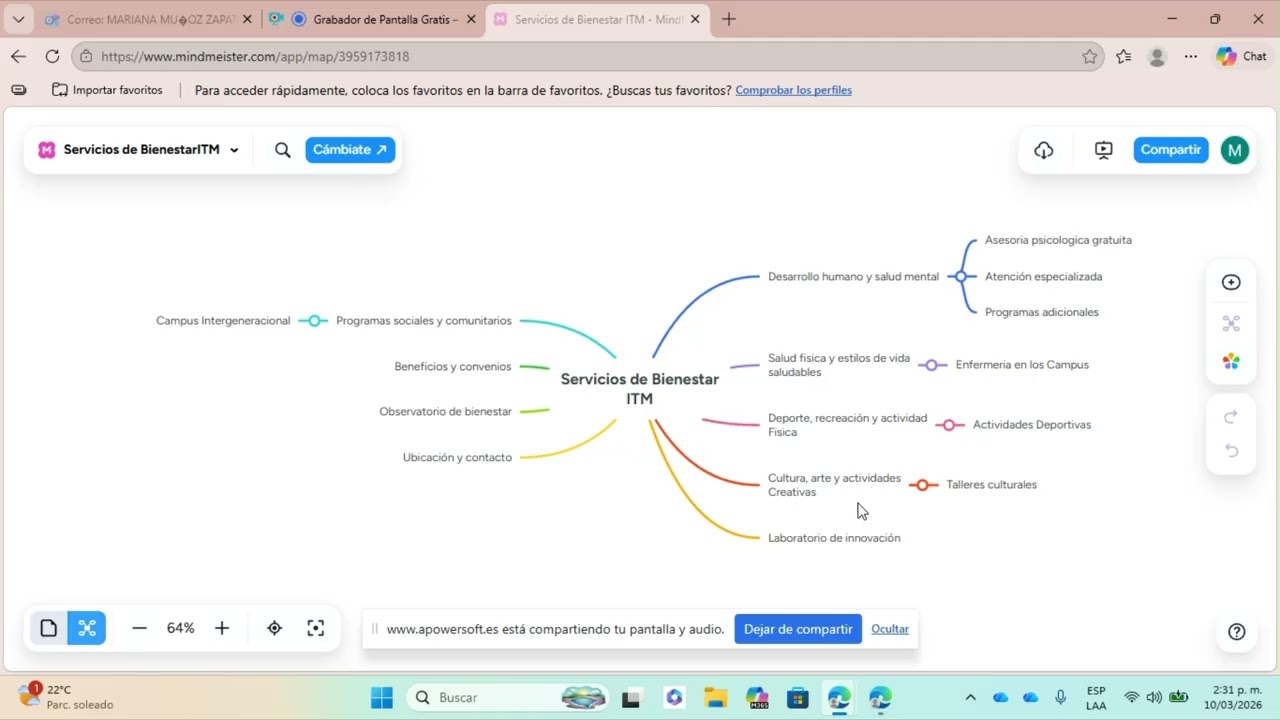Open the connection/layout tool in right sidebar

1232,323
